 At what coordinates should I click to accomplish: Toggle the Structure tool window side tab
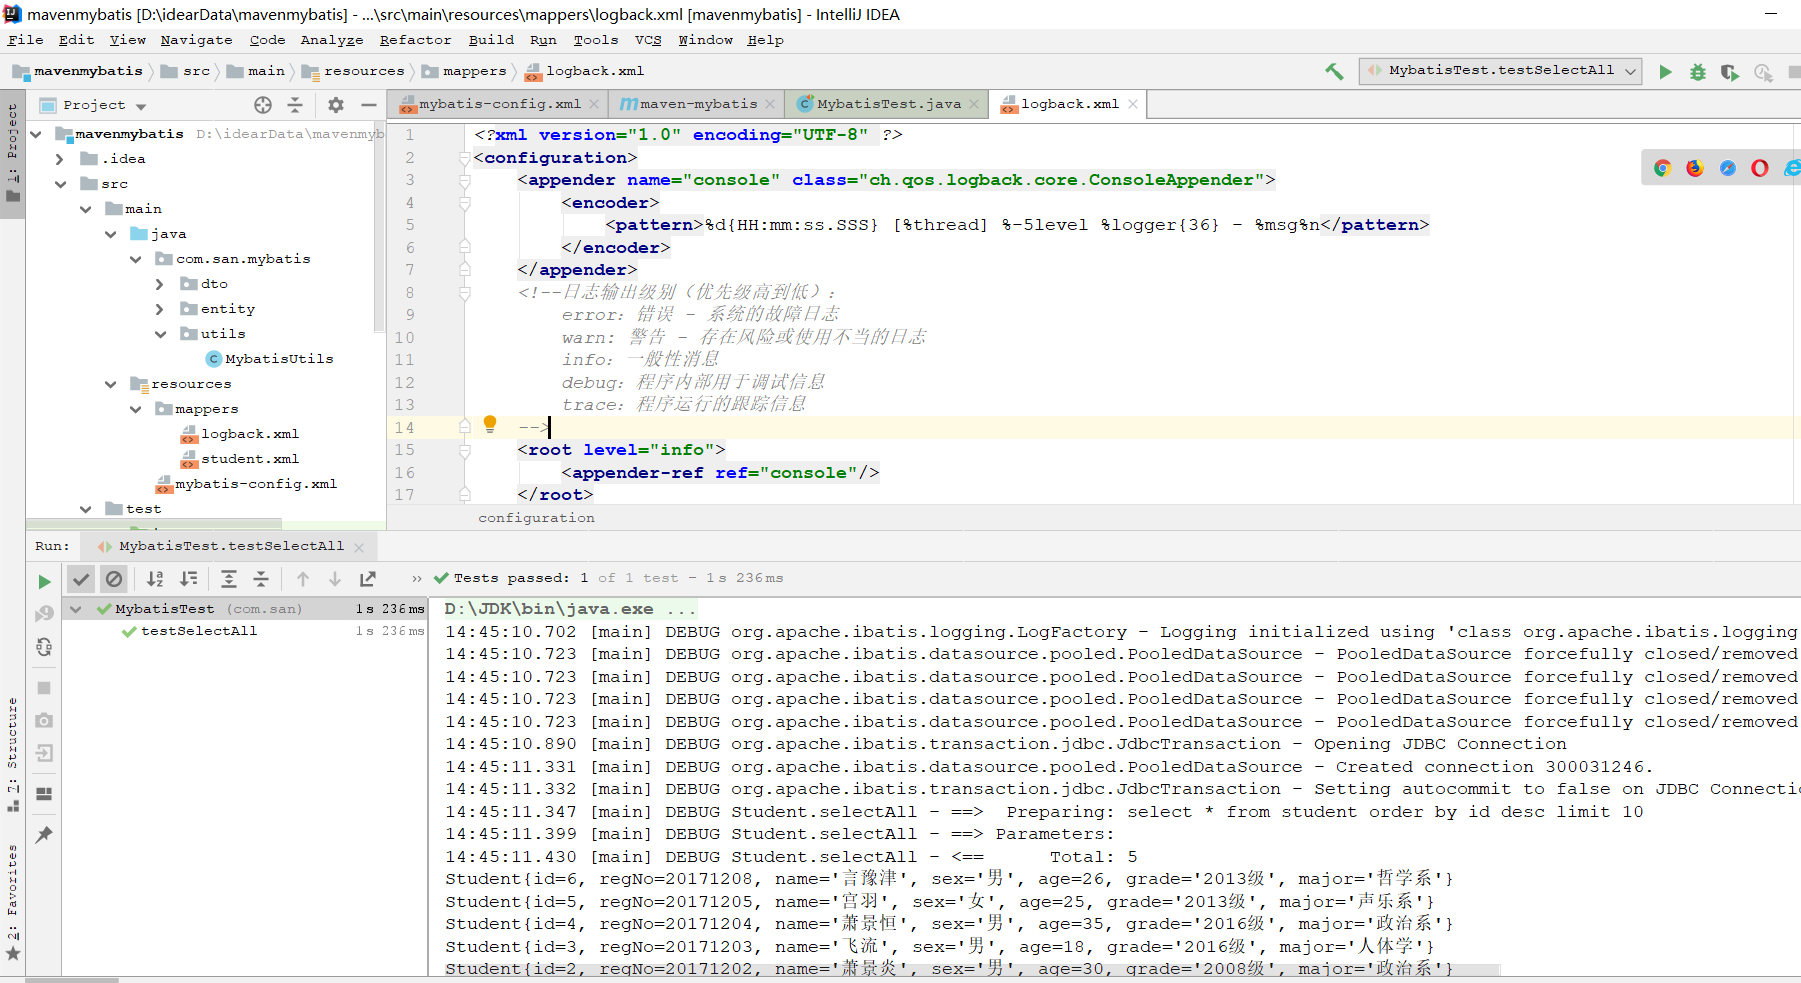coord(13,754)
